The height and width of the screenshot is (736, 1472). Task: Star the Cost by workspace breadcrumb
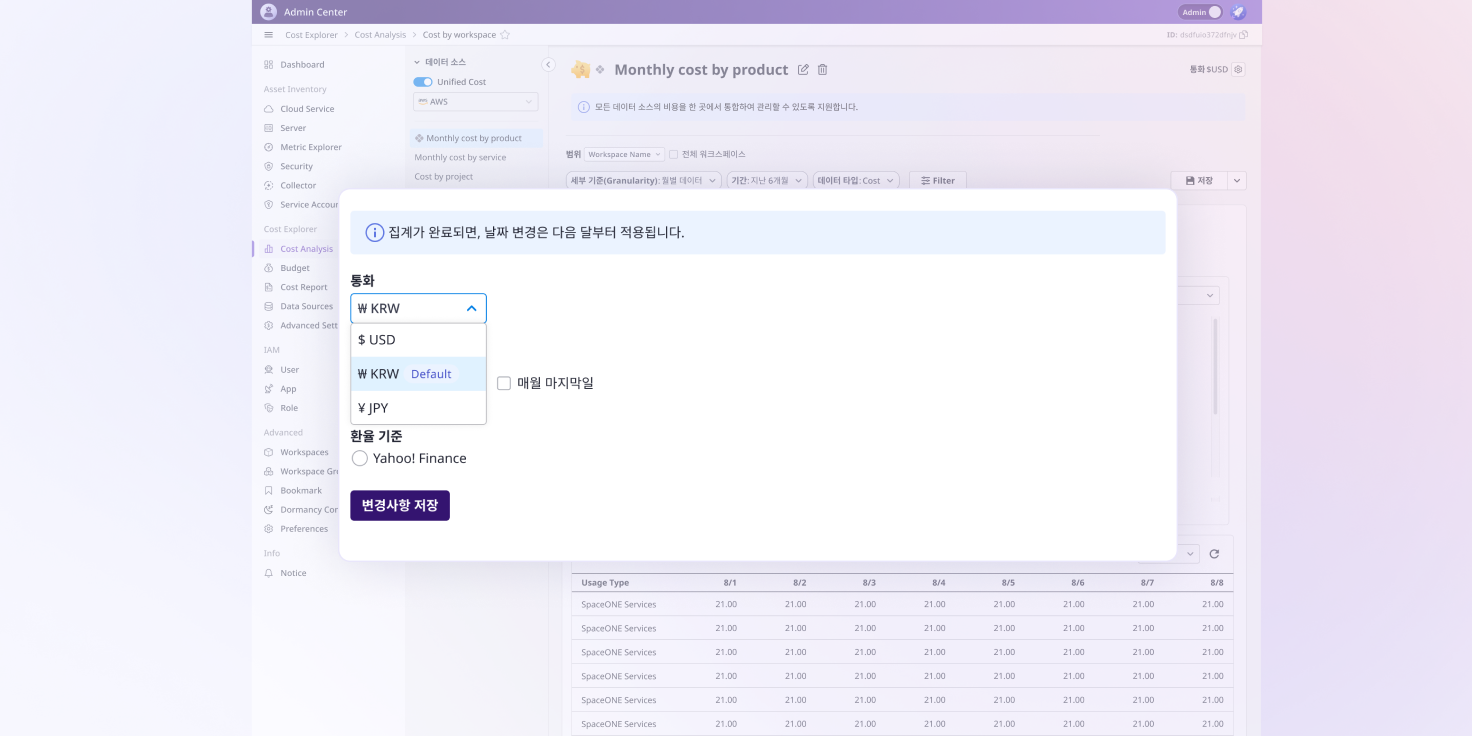505,35
